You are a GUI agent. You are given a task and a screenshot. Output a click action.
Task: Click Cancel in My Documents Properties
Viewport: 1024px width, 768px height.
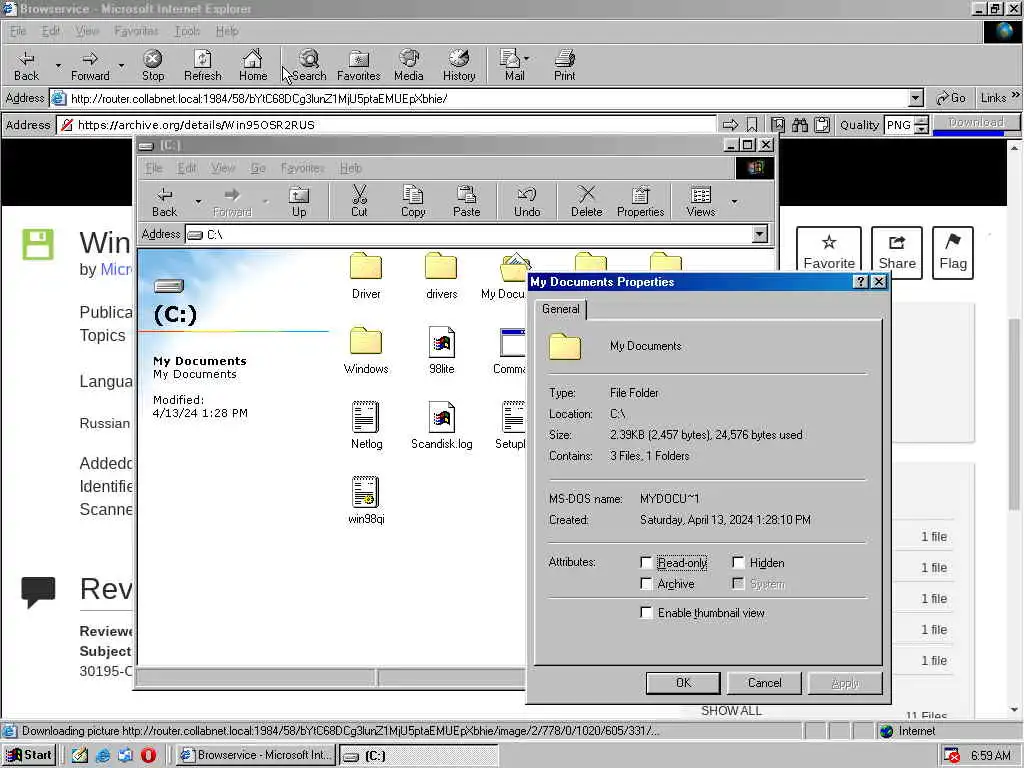tap(764, 682)
